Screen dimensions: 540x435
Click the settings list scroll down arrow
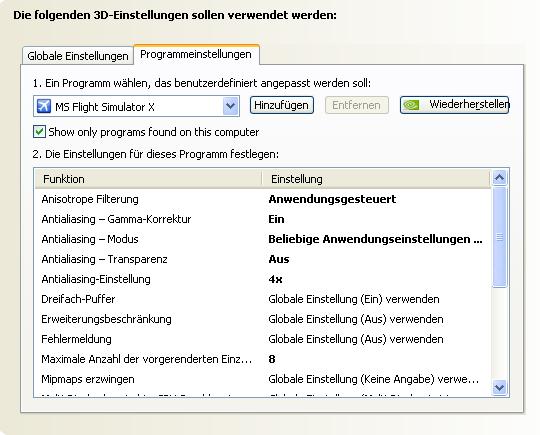pyautogui.click(x=499, y=387)
